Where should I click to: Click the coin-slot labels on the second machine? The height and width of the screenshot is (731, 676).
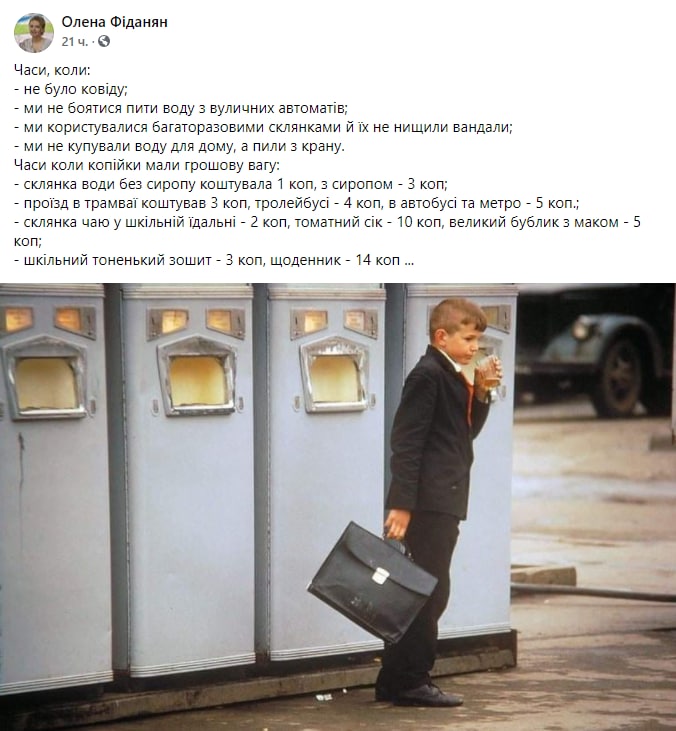tap(196, 322)
